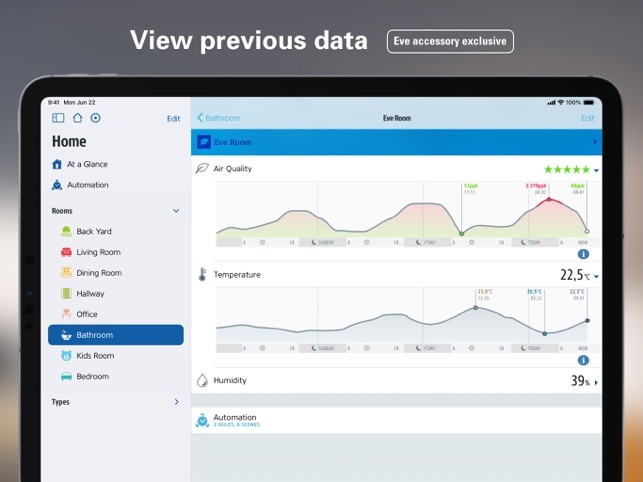Expand the Types section
The height and width of the screenshot is (482, 643).
(x=176, y=402)
